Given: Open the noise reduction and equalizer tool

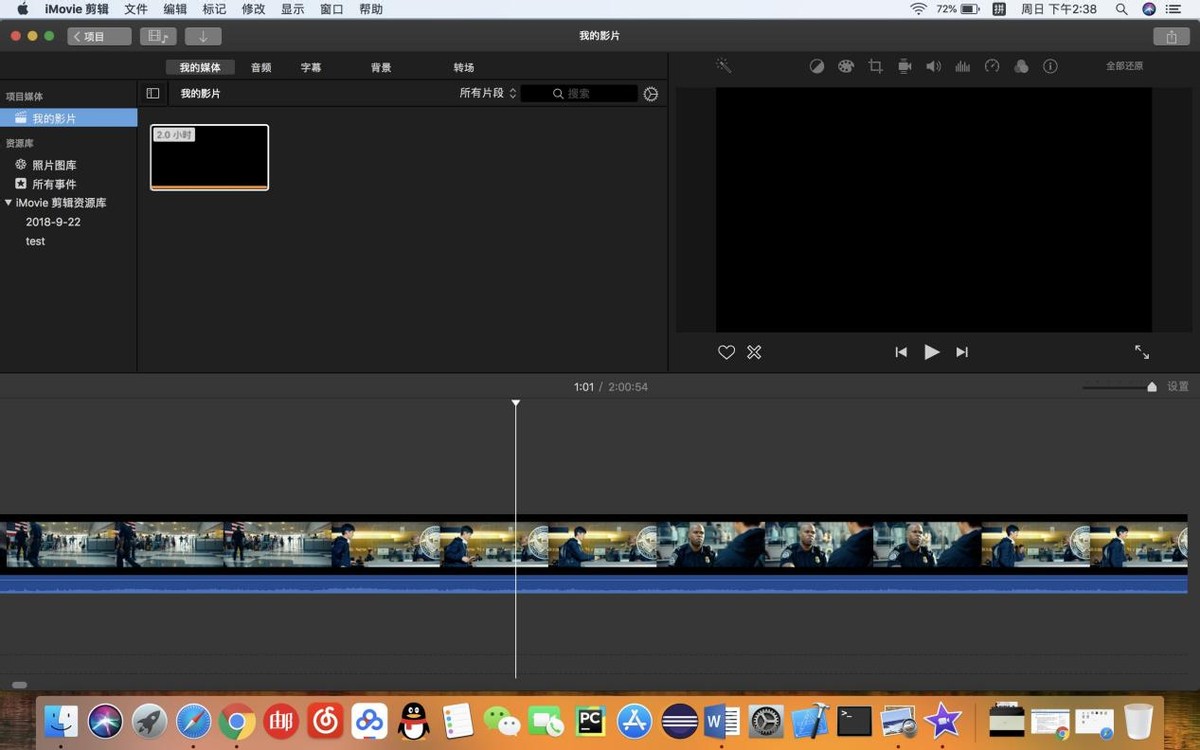Looking at the screenshot, I should click(x=962, y=67).
